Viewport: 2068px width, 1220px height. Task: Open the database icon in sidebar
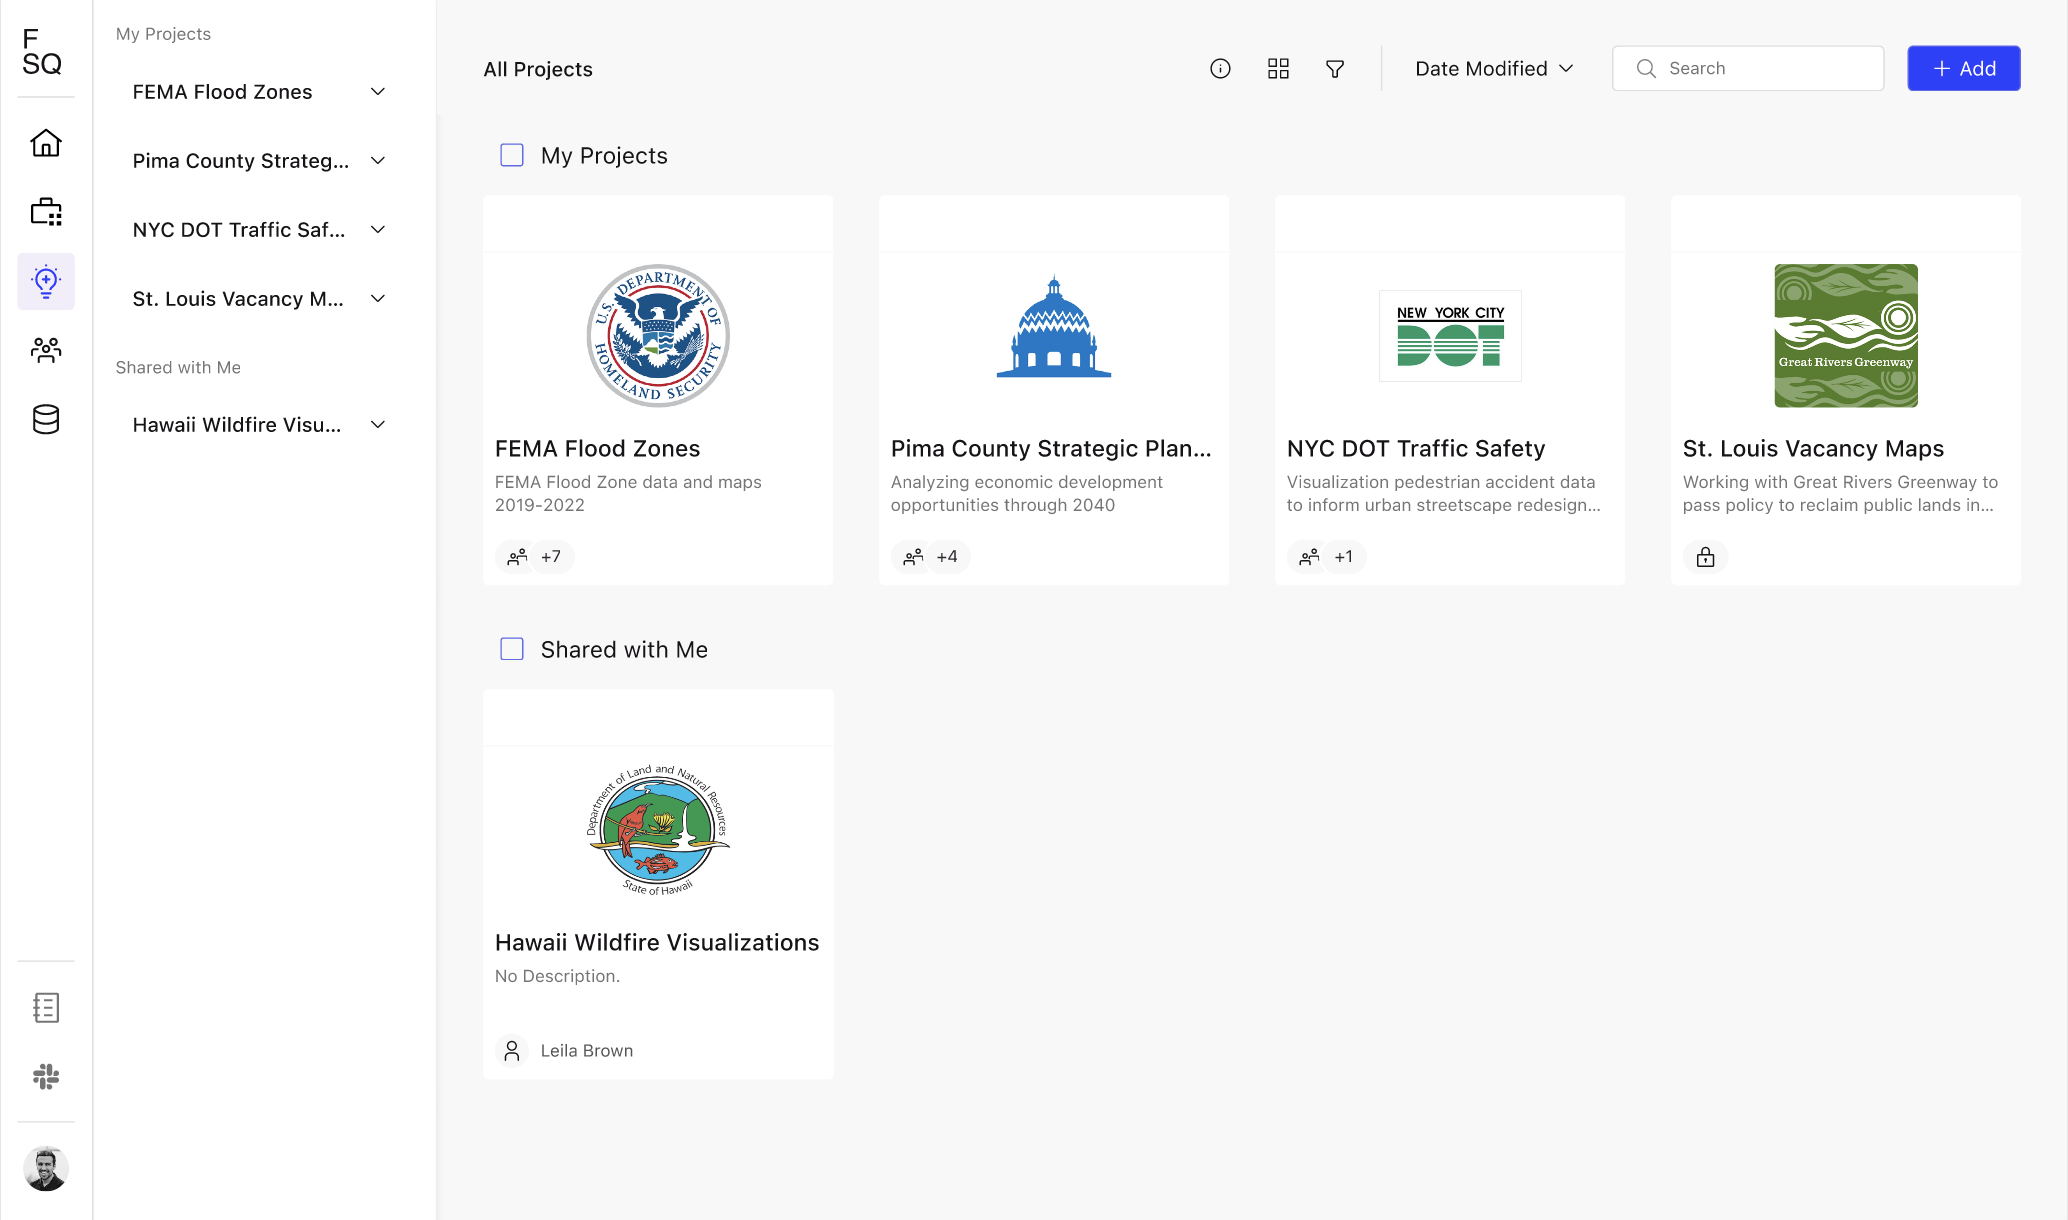tap(46, 419)
